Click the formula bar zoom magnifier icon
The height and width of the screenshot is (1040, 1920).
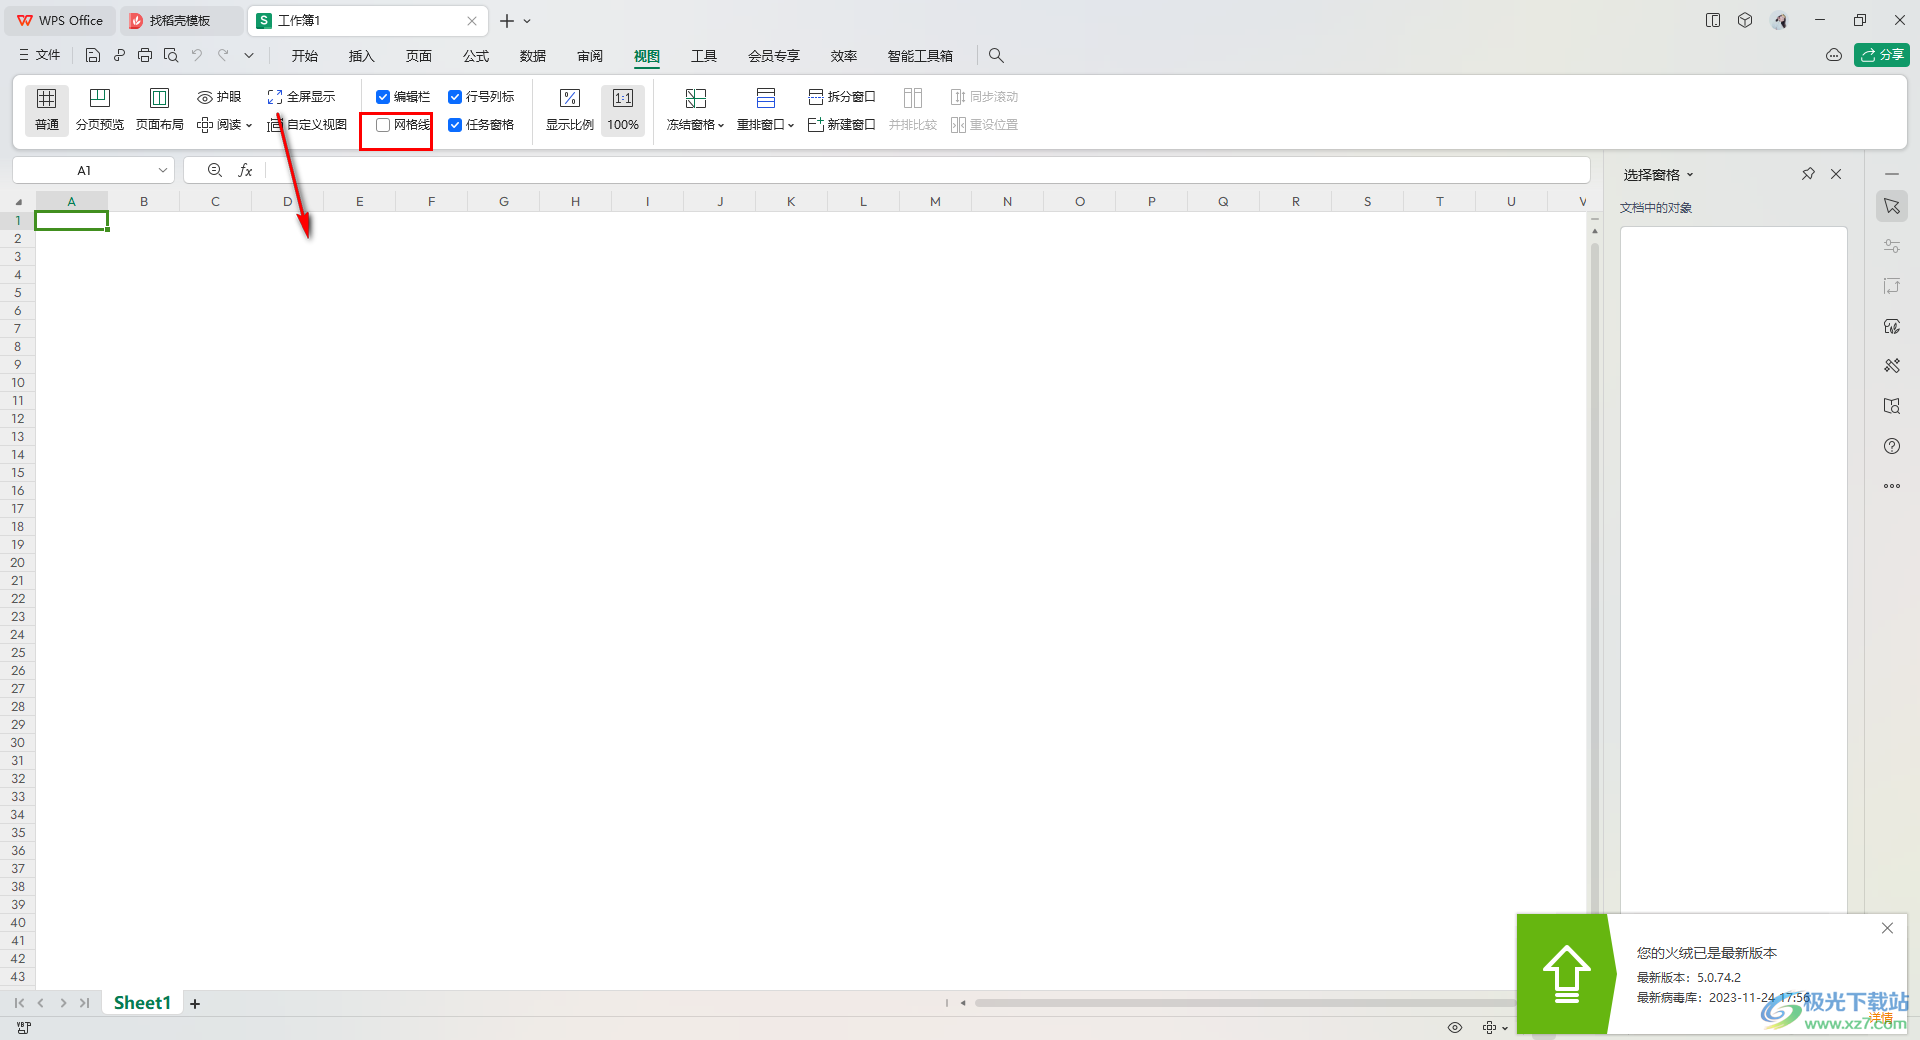(215, 170)
